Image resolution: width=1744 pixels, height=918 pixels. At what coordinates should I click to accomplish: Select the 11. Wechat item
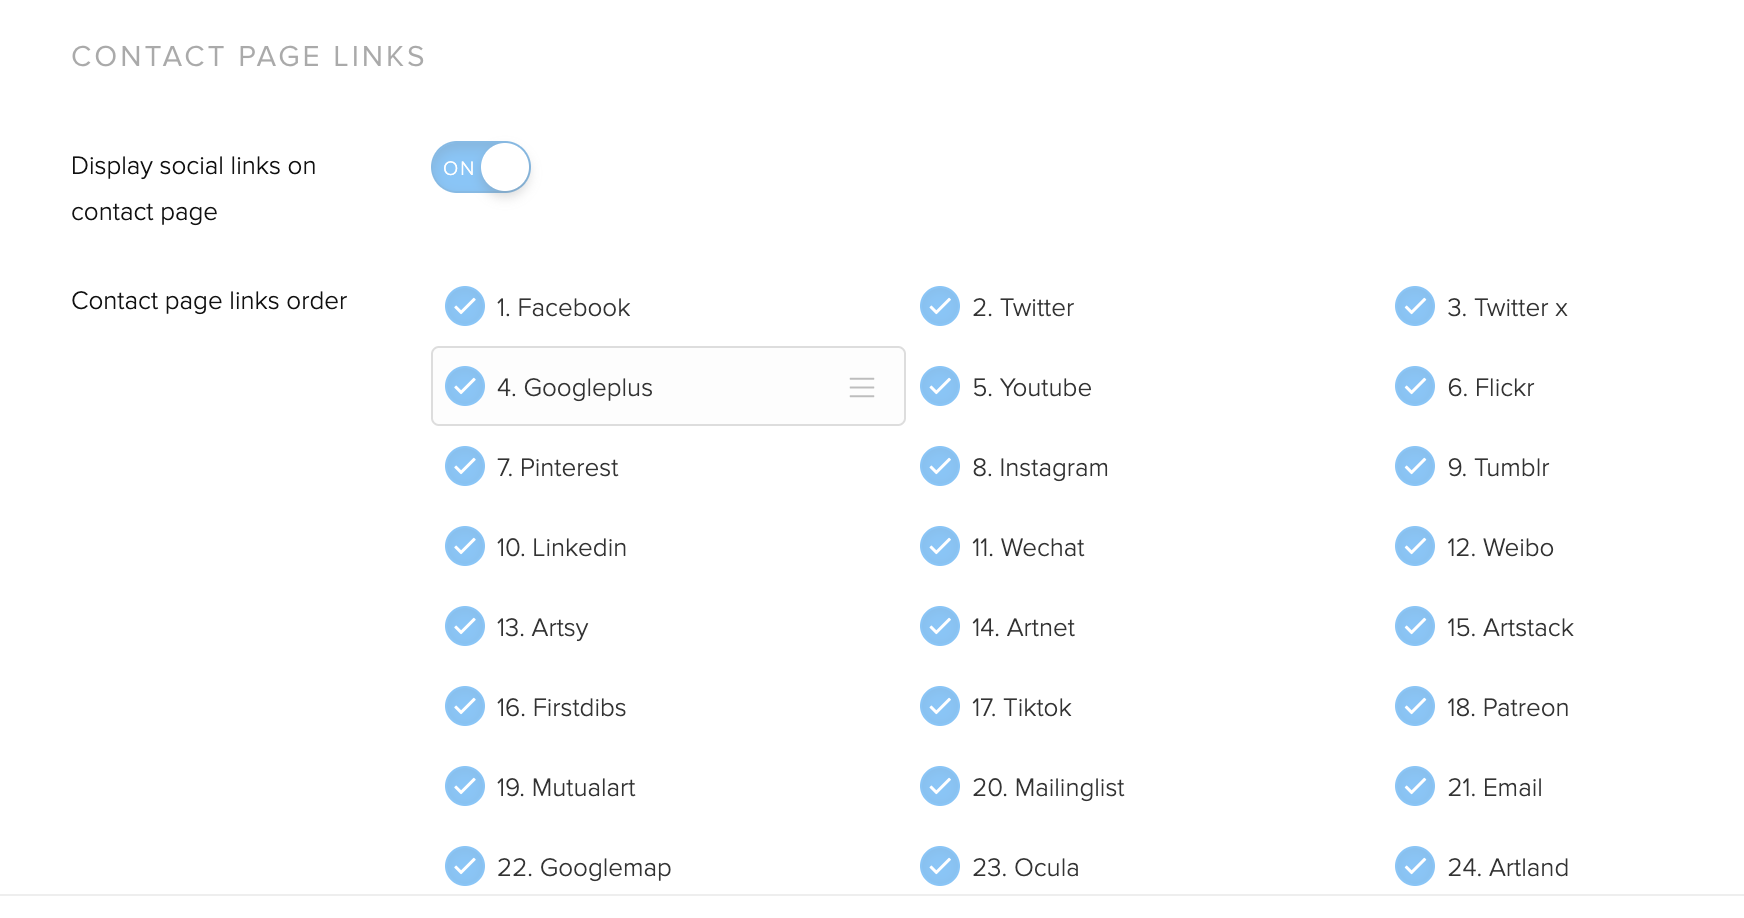pos(1028,547)
